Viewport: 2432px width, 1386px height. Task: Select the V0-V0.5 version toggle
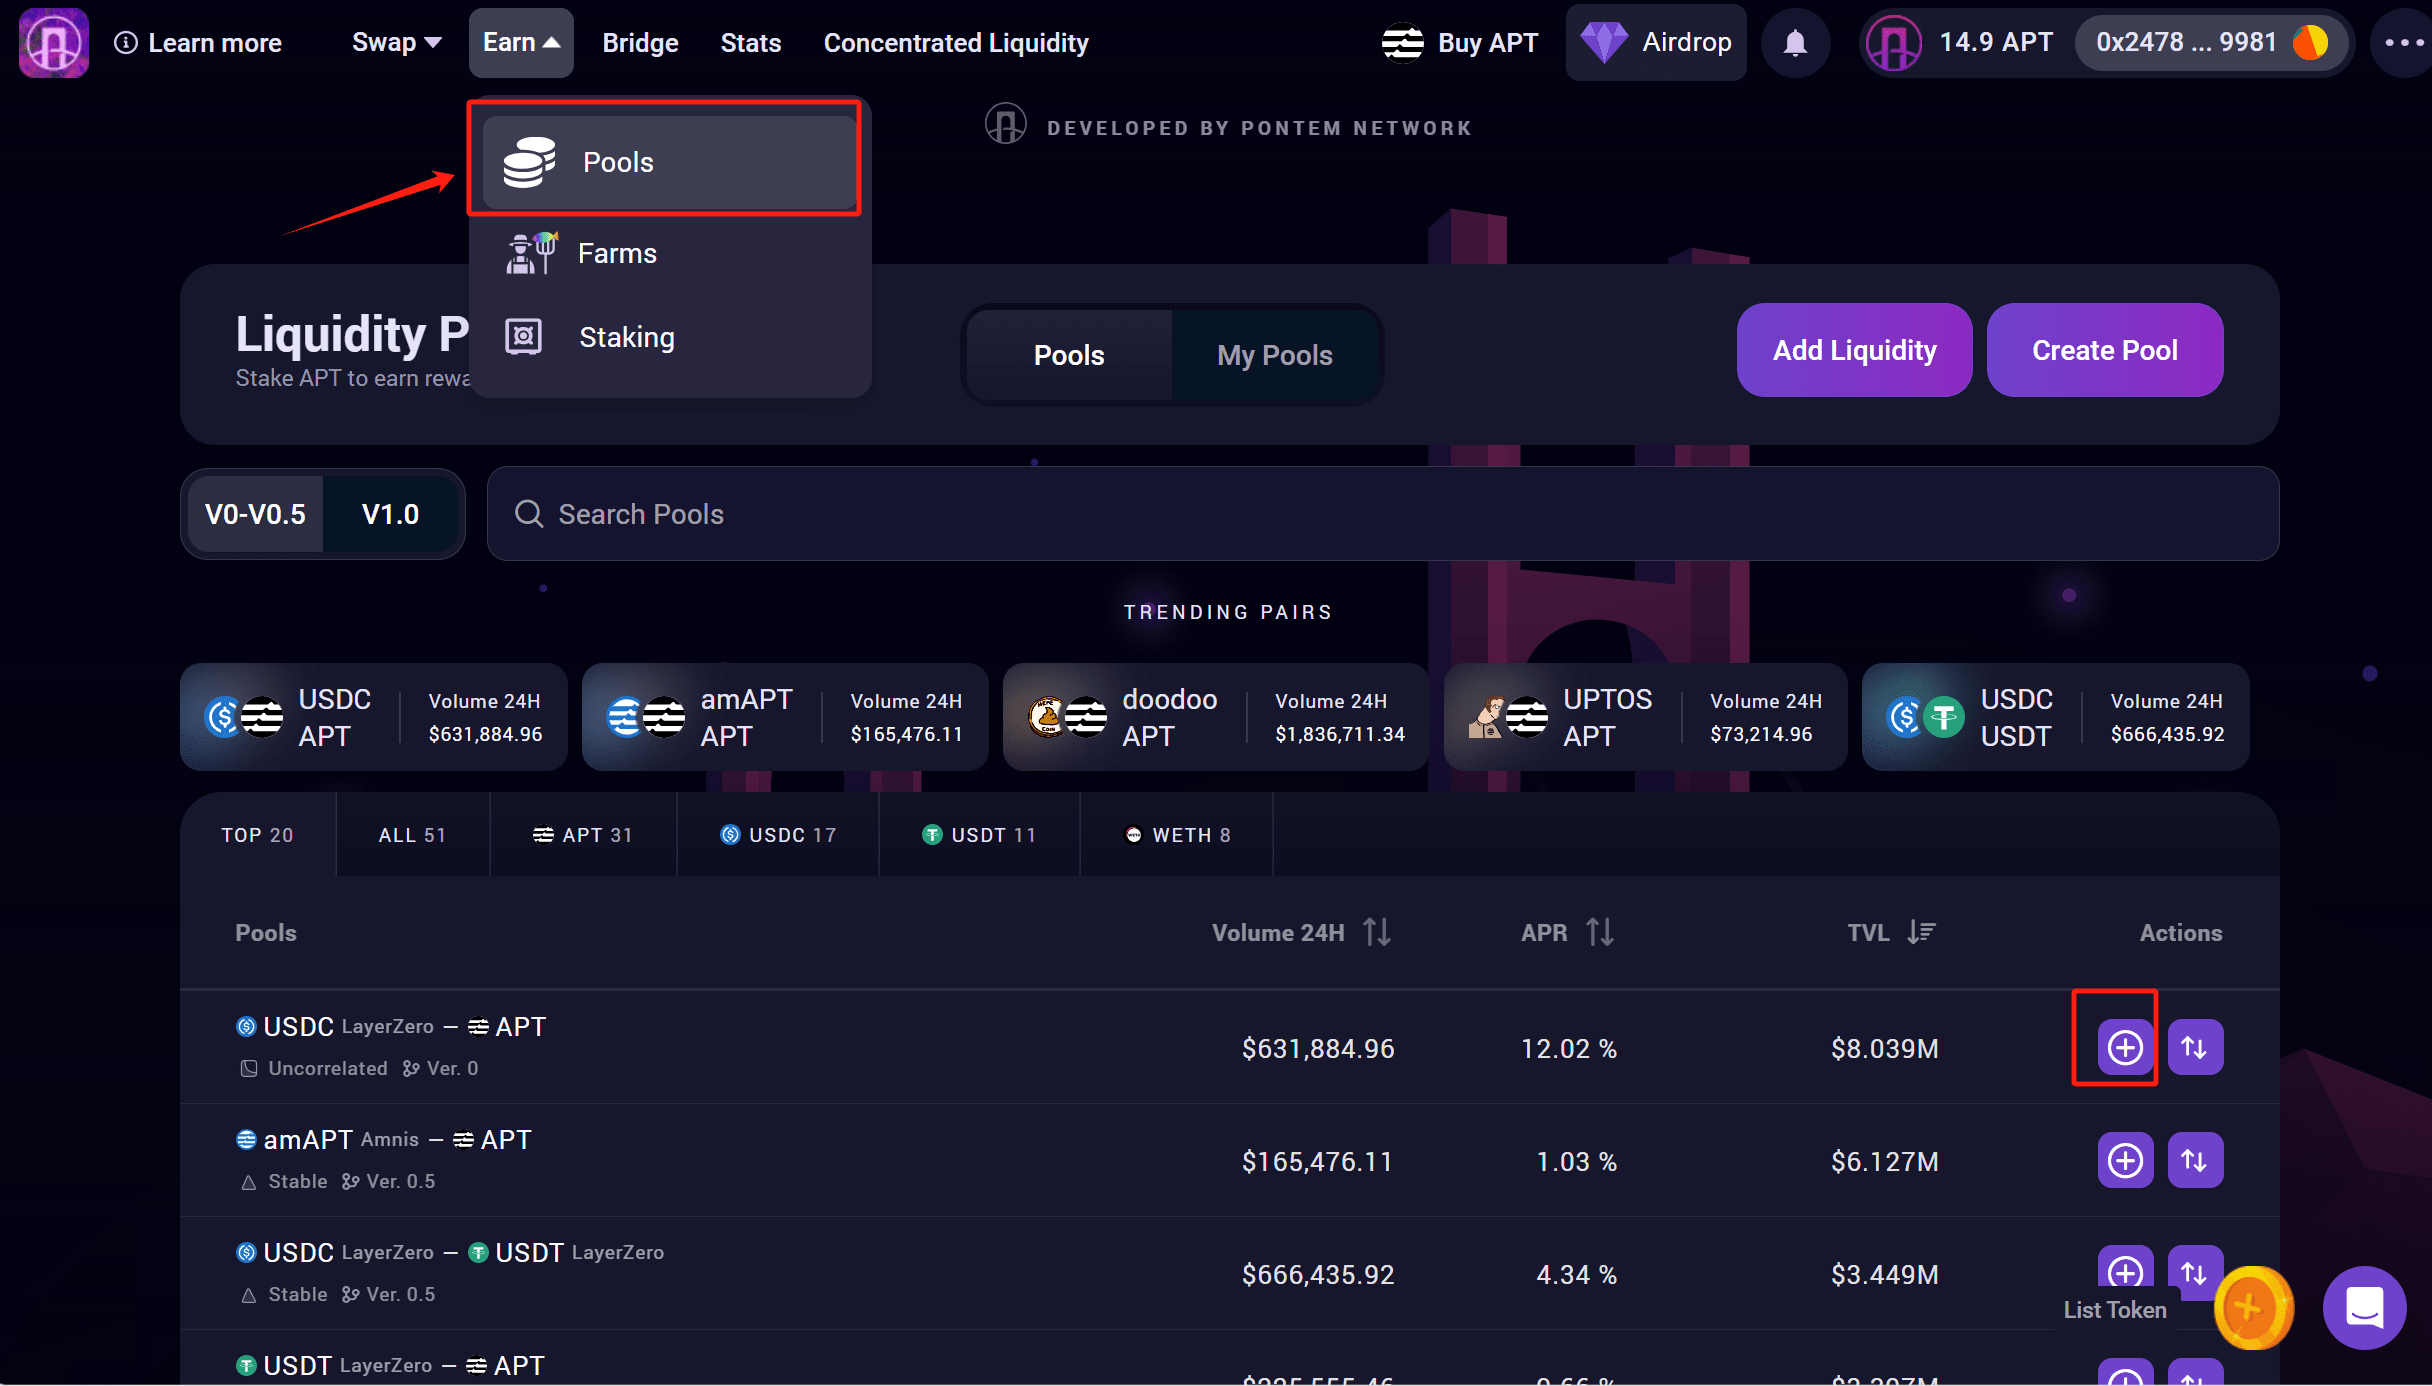[255, 514]
